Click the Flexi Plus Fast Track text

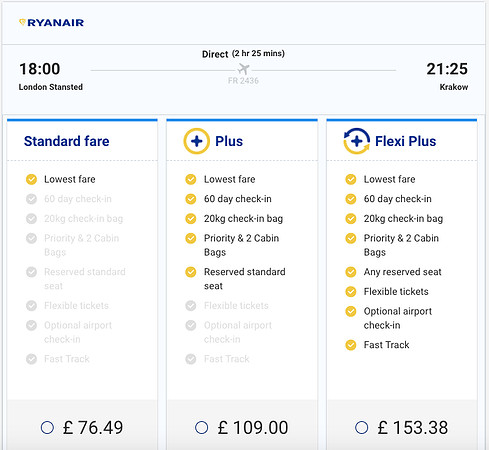[x=386, y=345]
